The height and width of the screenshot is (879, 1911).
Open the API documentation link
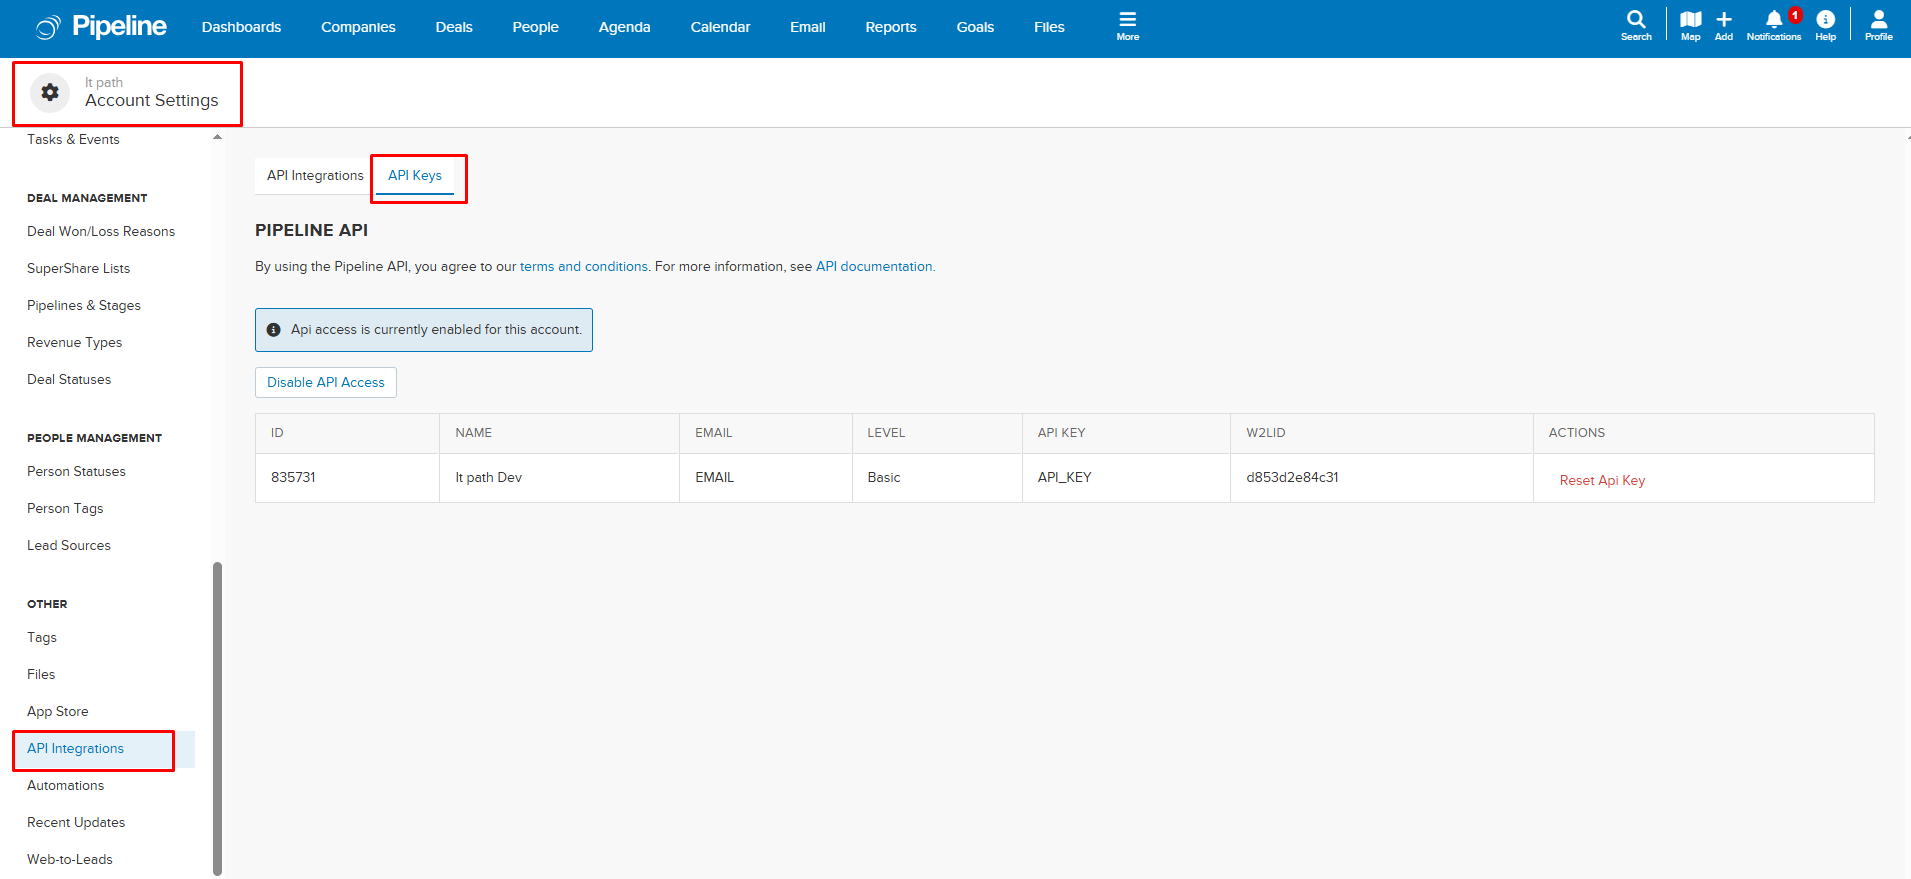(x=874, y=267)
